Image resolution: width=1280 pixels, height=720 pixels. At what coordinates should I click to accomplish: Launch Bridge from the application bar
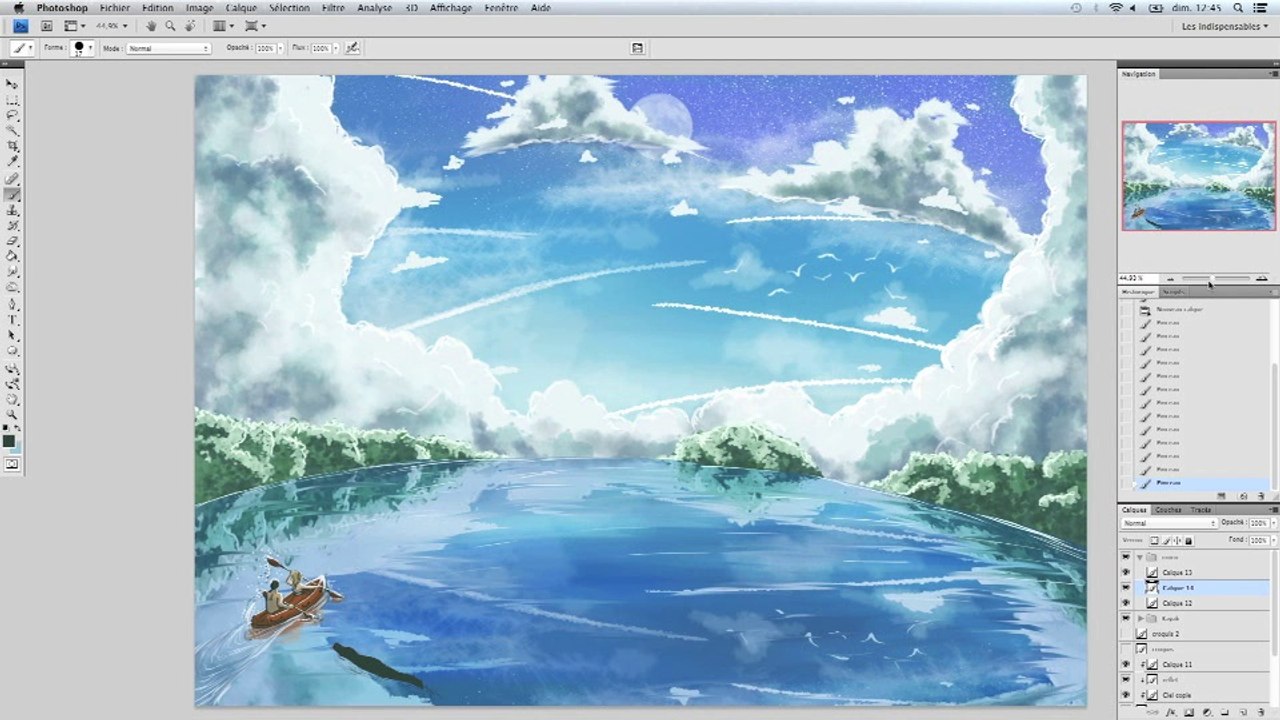46,26
